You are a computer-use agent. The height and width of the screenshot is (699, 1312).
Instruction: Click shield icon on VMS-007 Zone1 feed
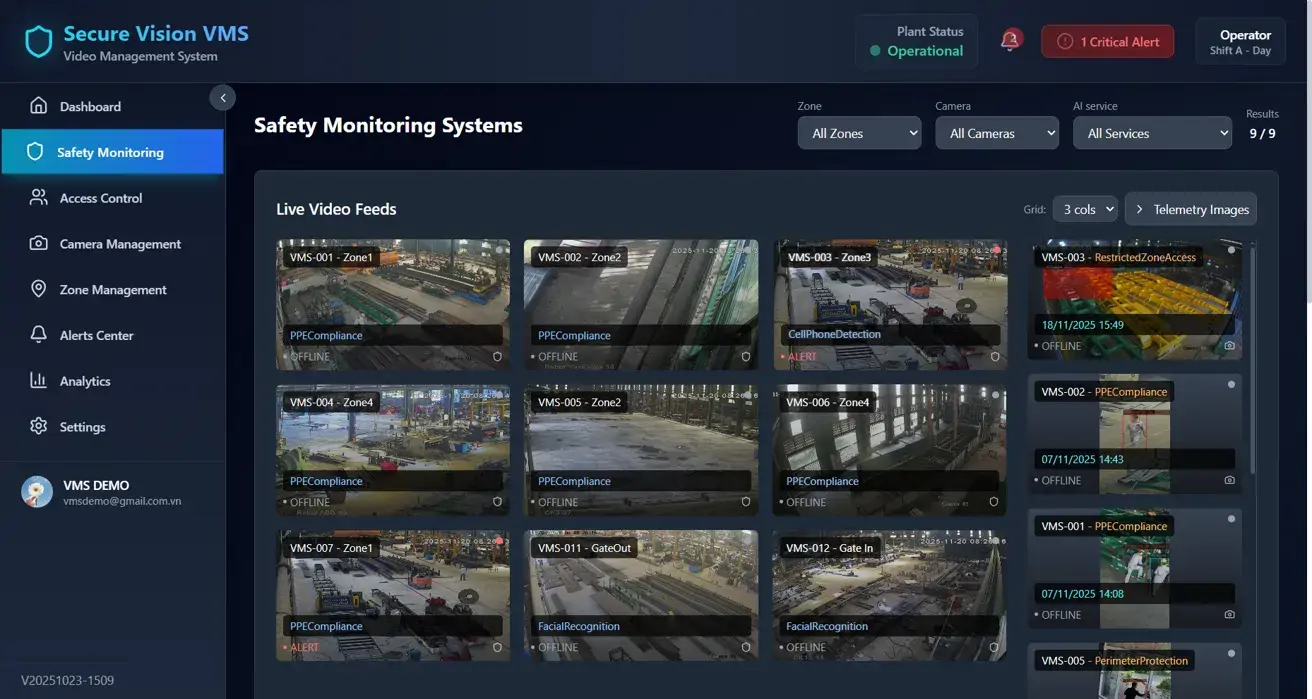click(x=498, y=647)
